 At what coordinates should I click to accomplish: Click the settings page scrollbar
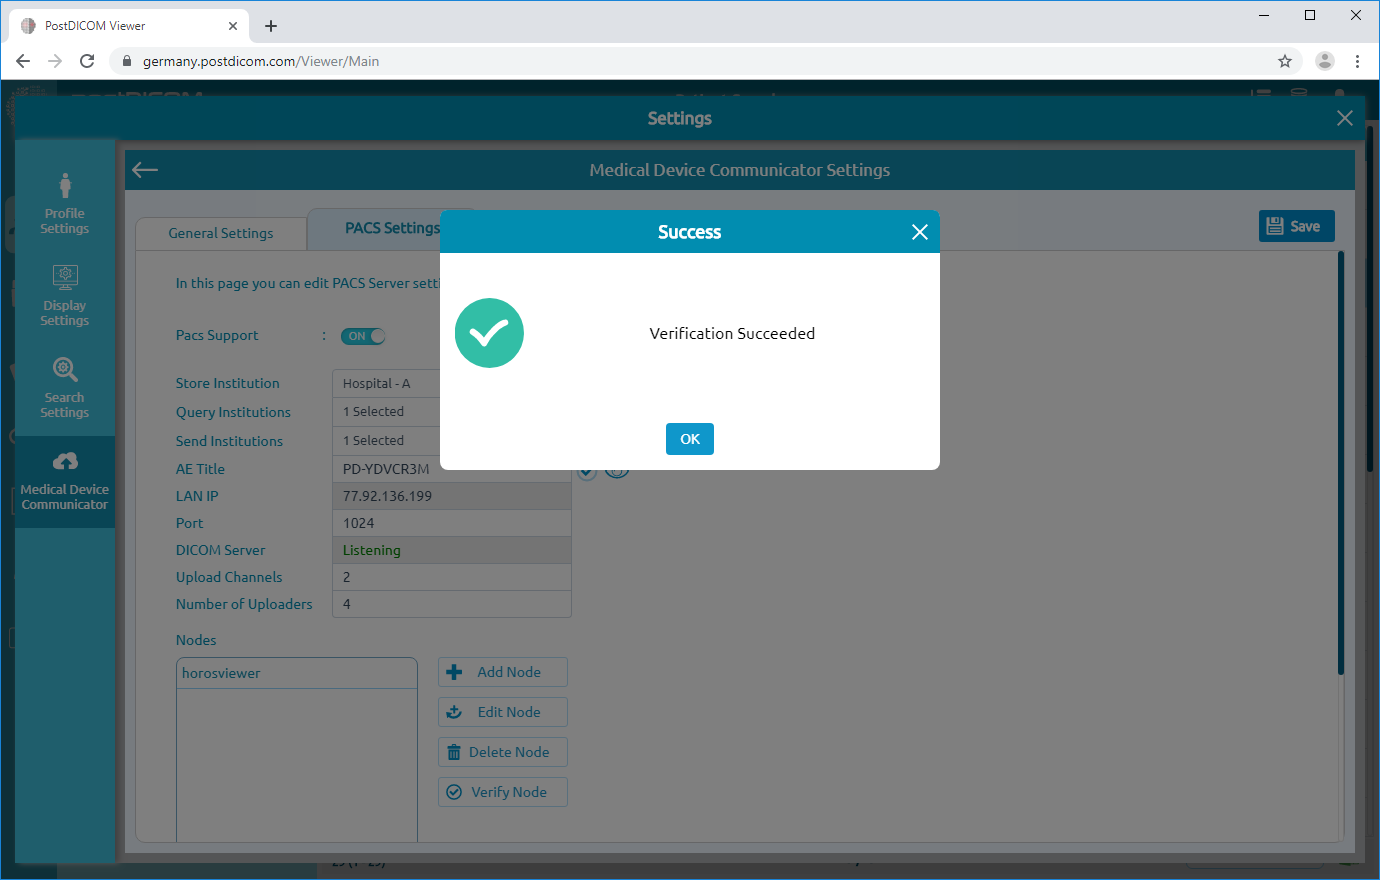coord(1341,463)
